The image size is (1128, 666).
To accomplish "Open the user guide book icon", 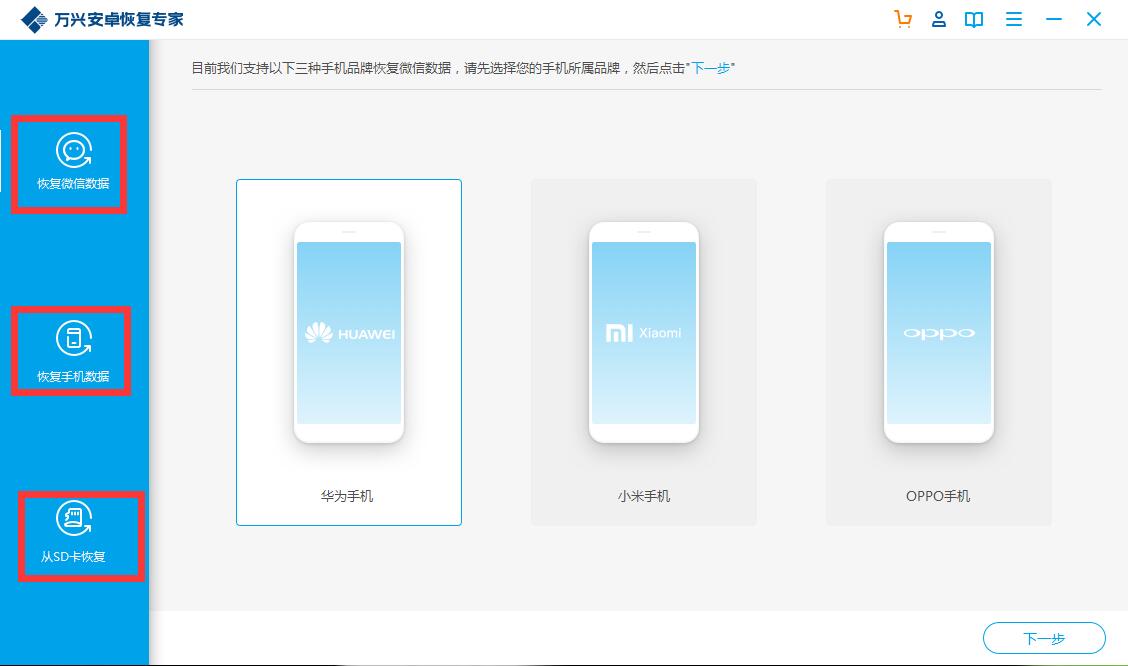I will pos(974,19).
